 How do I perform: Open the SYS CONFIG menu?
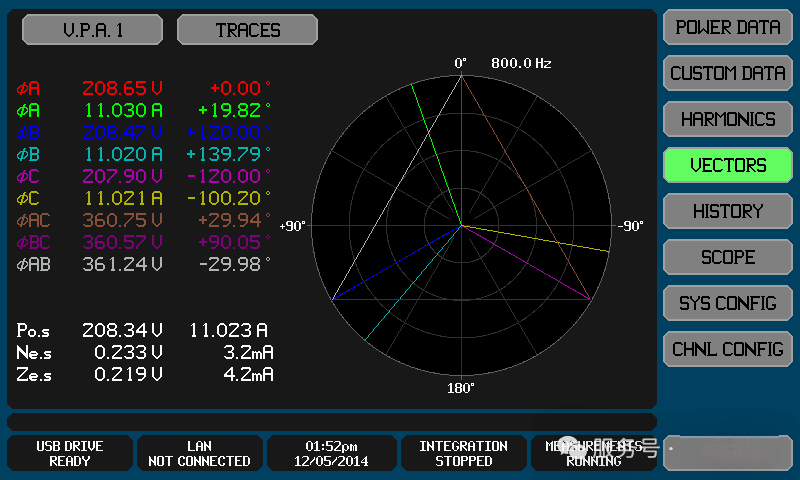pyautogui.click(x=727, y=304)
